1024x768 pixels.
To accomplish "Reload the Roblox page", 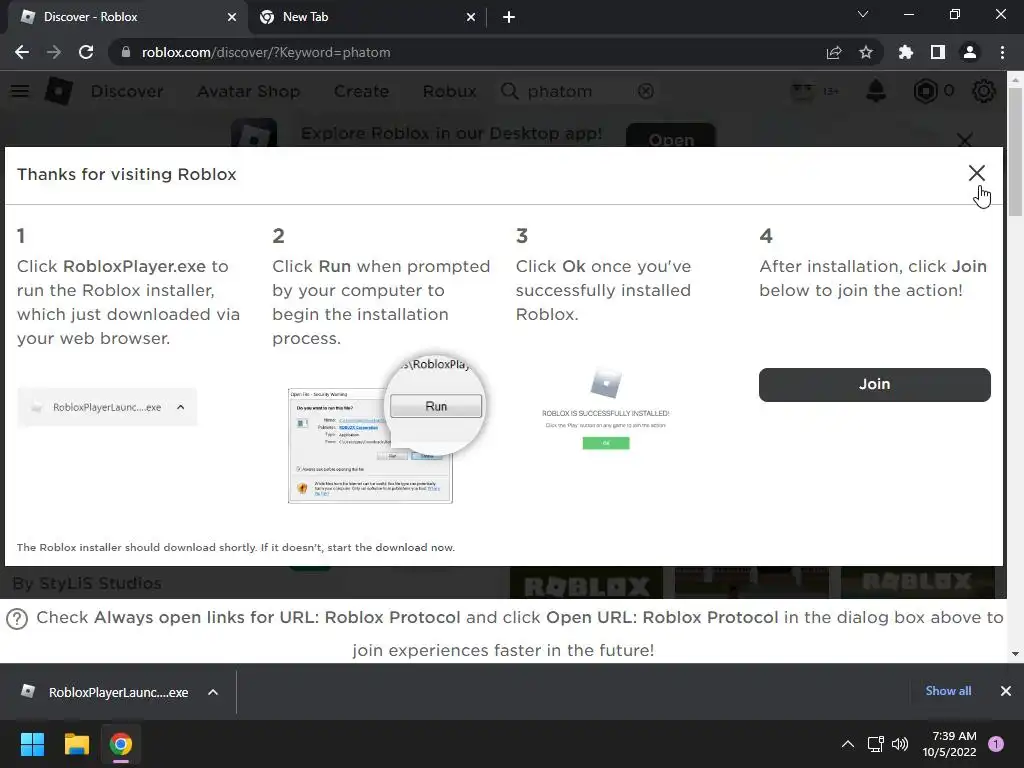I will coord(86,52).
